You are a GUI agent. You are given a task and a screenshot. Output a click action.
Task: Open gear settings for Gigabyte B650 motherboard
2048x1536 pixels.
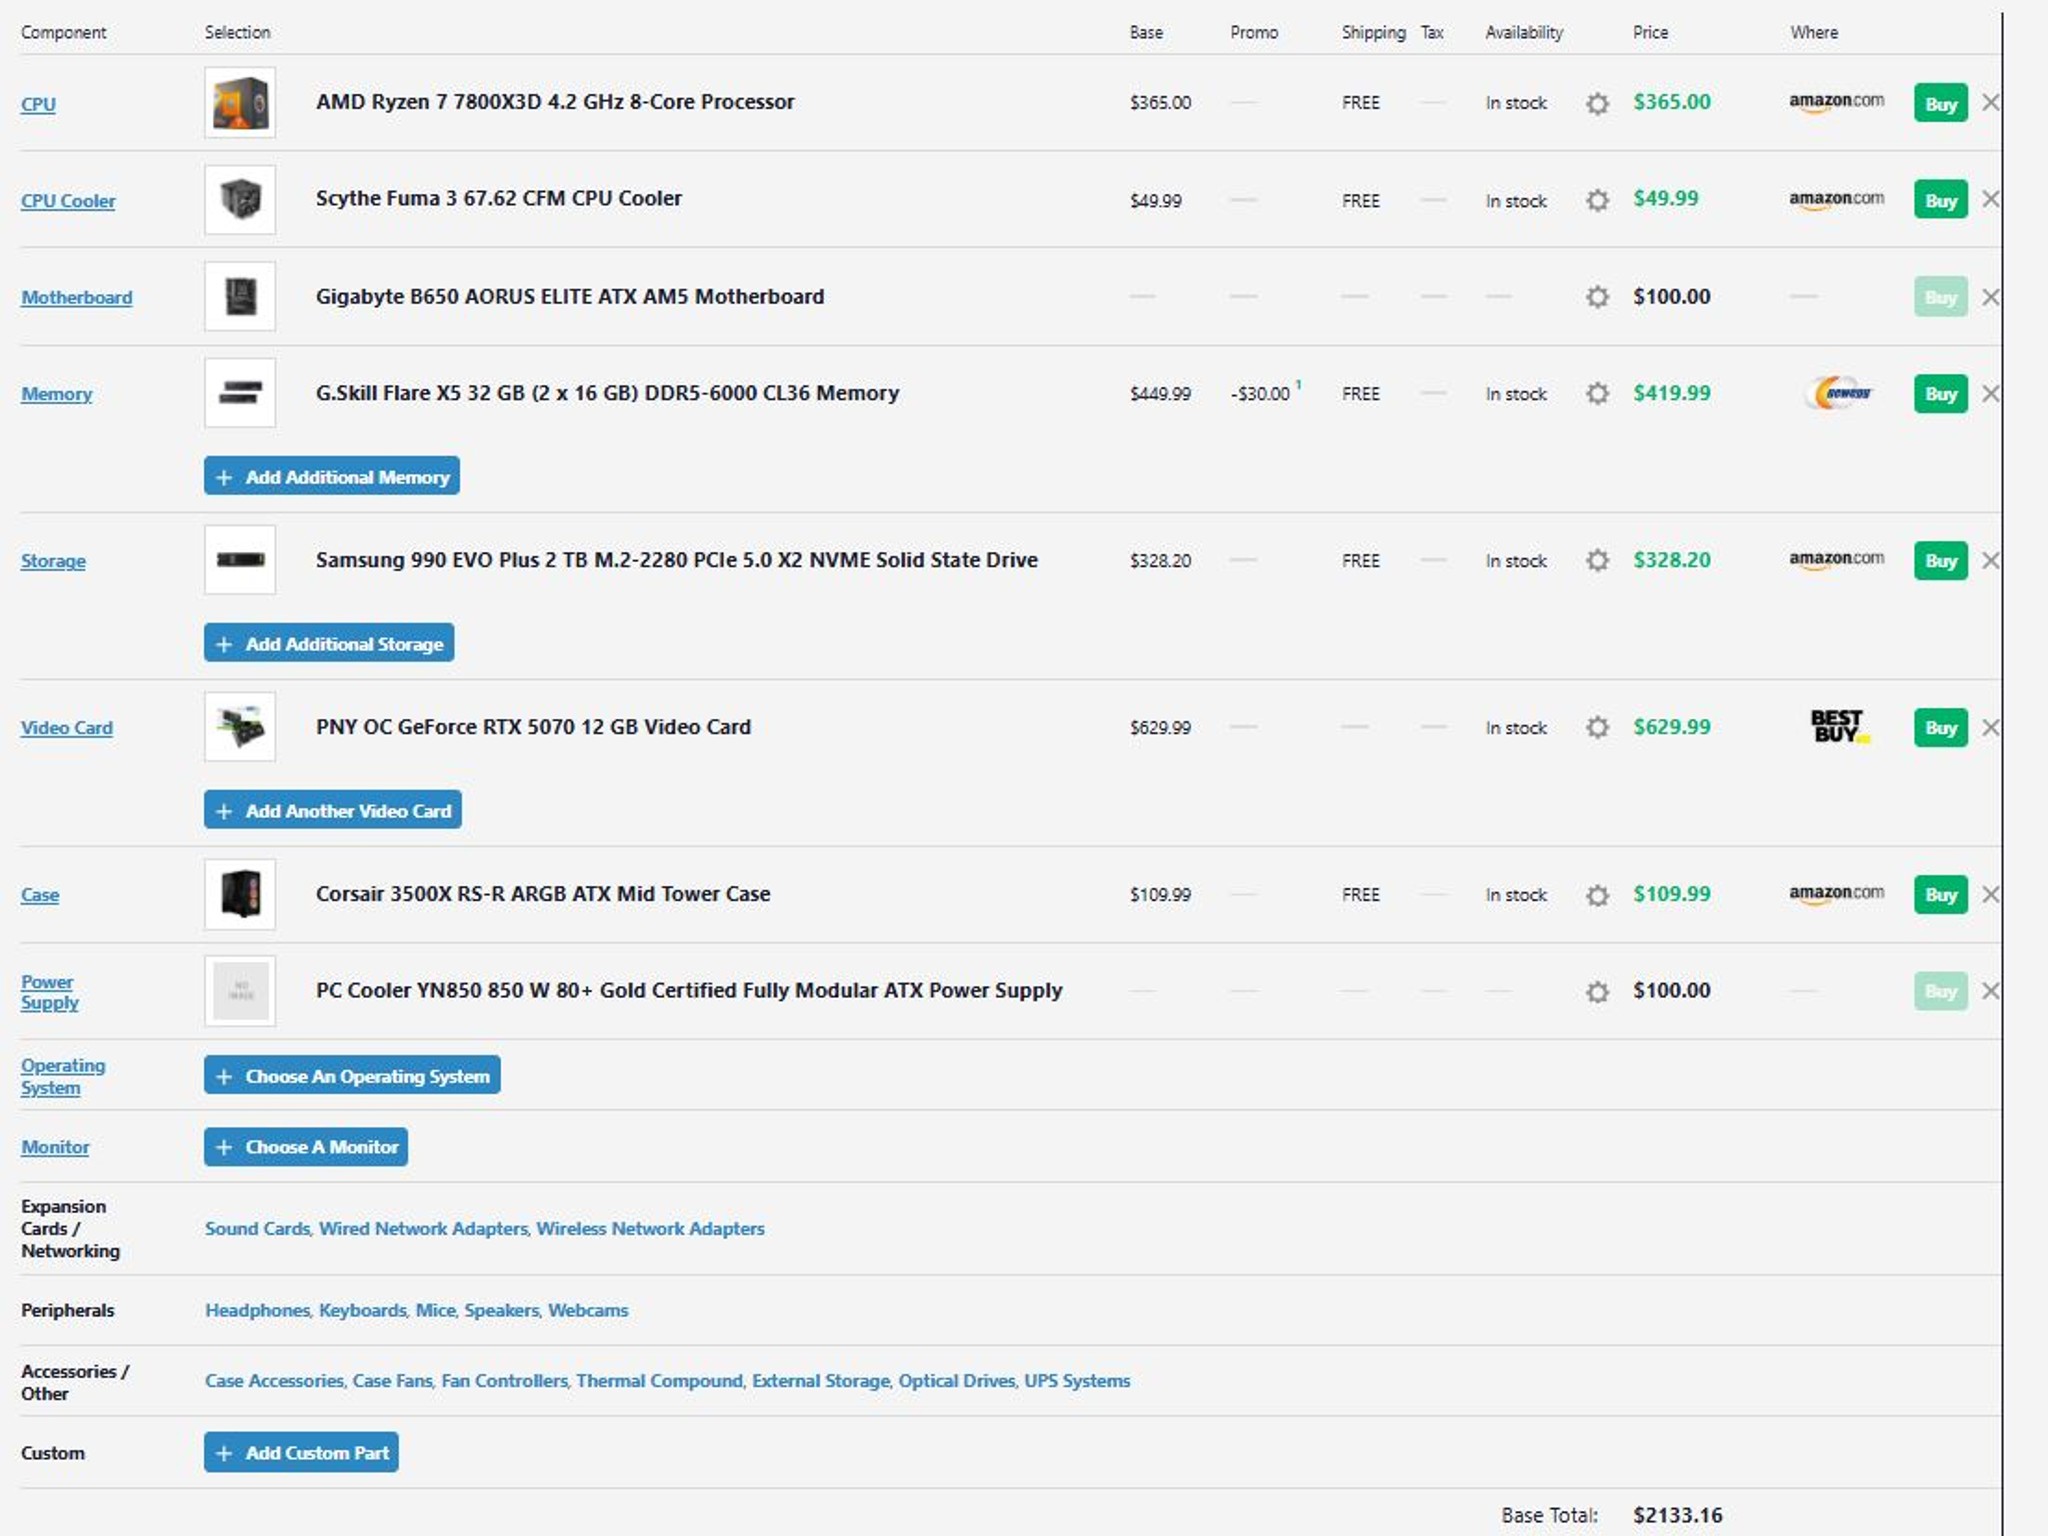[x=1597, y=297]
